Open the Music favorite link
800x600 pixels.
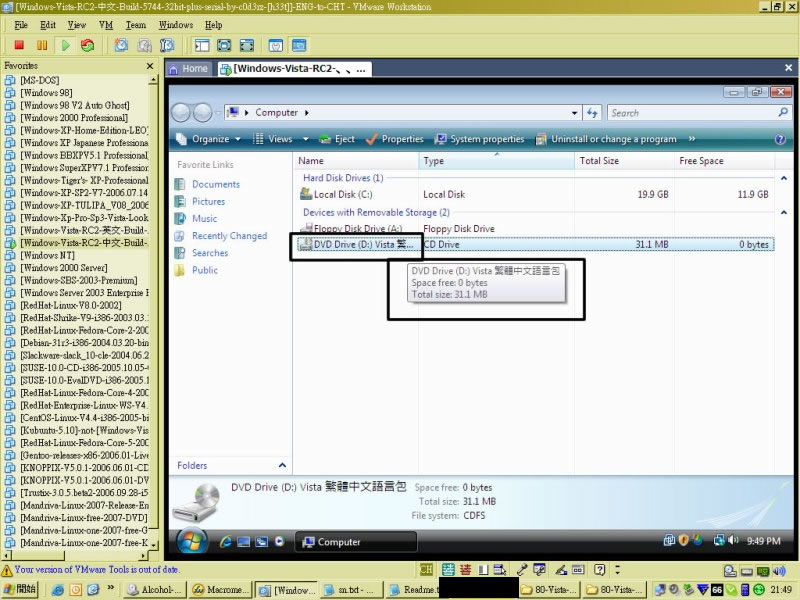[x=196, y=218]
